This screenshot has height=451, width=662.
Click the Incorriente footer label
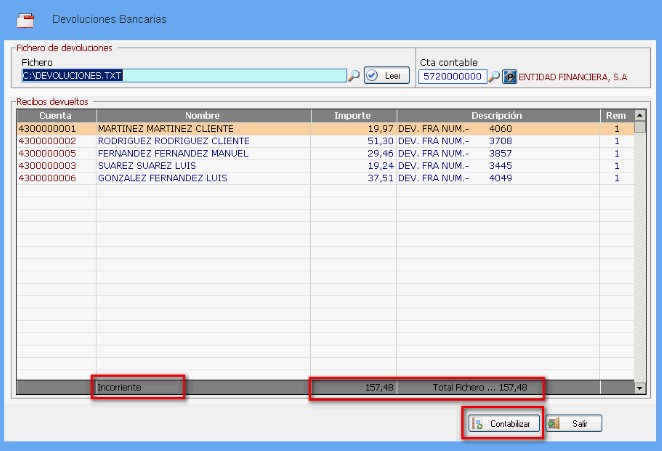coord(119,387)
